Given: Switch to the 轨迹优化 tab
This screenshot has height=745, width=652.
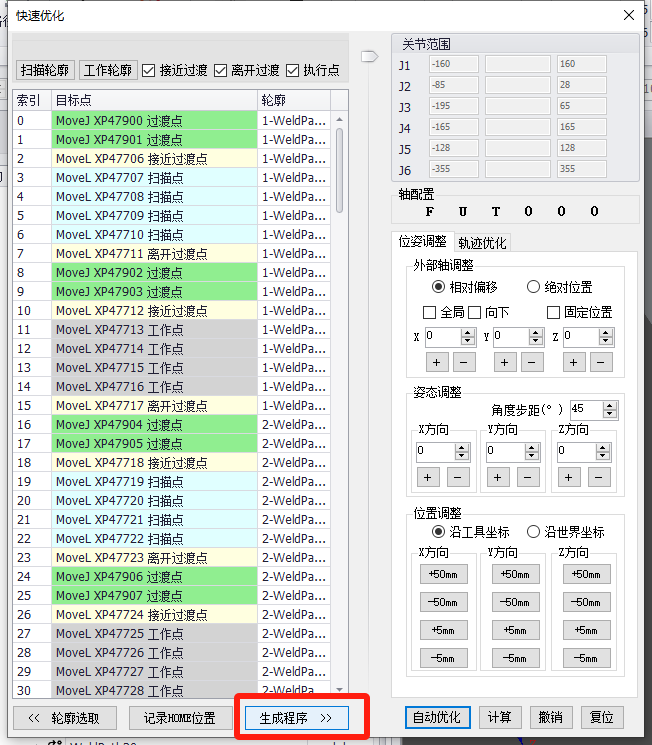Looking at the screenshot, I should pos(482,243).
